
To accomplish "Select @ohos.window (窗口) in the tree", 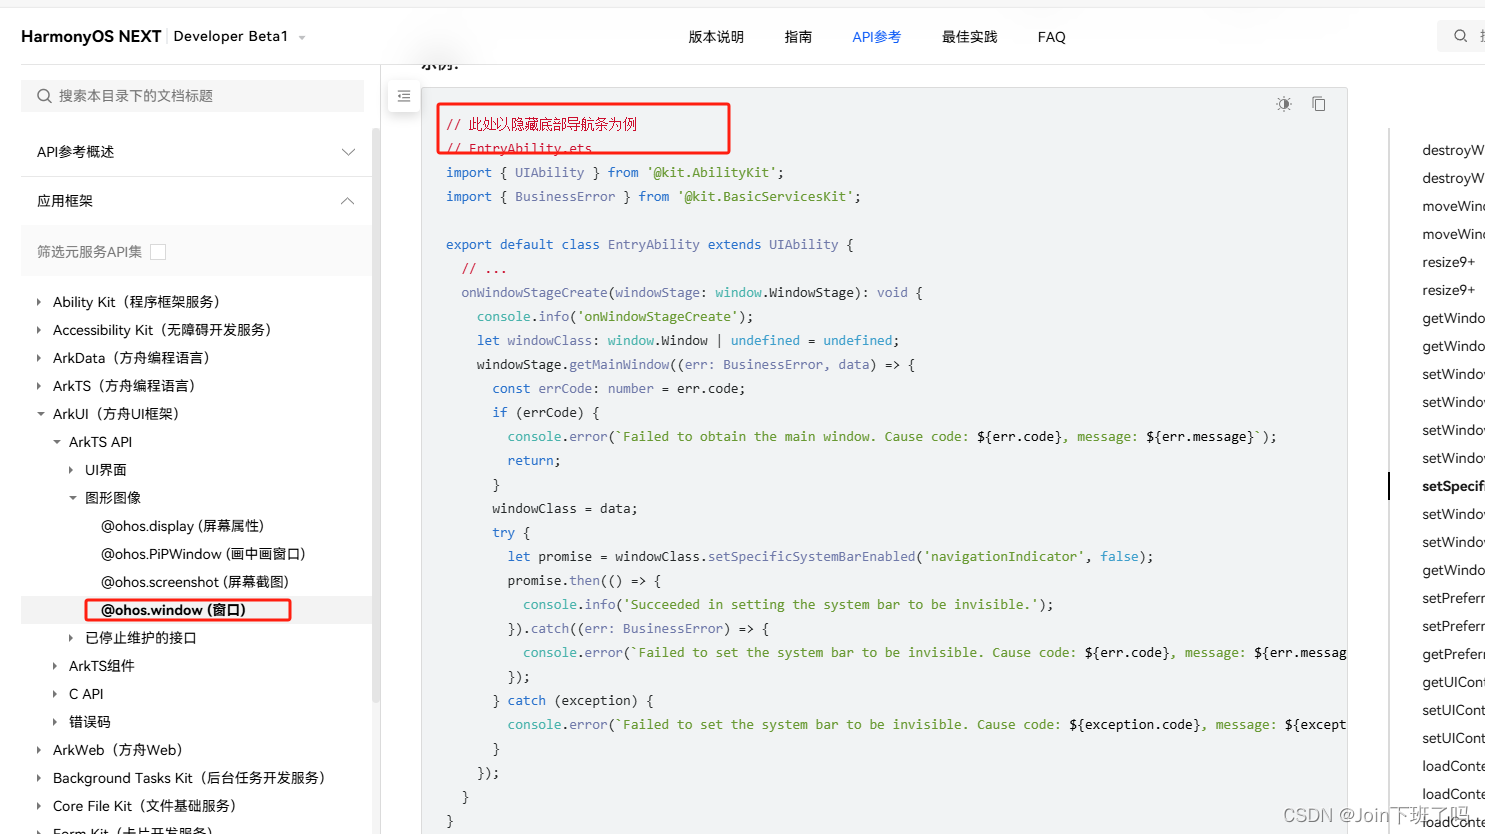I will [174, 610].
